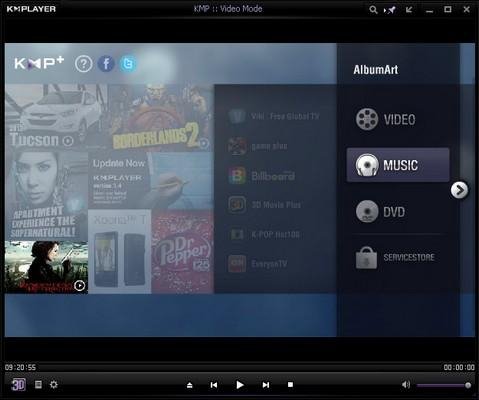Toggle the 3D mode button

(18, 385)
